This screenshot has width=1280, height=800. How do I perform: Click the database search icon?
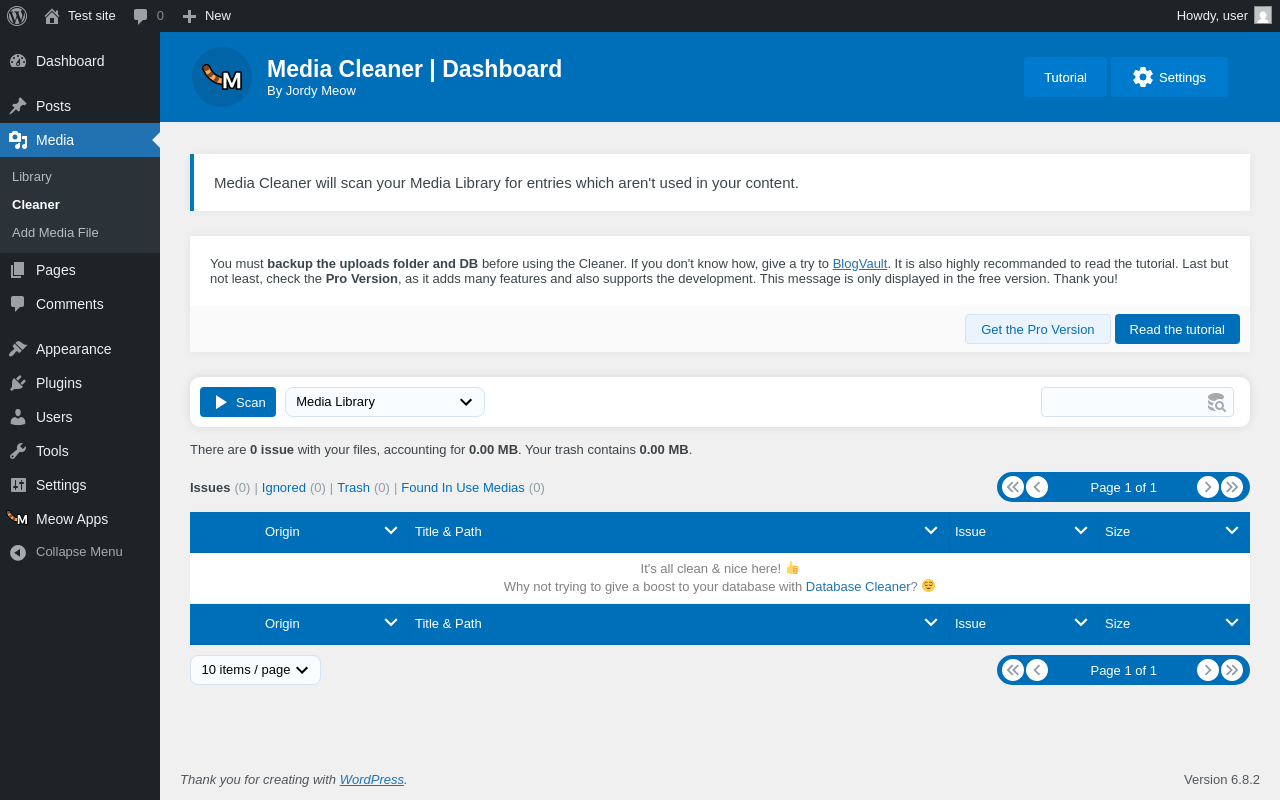(1217, 402)
